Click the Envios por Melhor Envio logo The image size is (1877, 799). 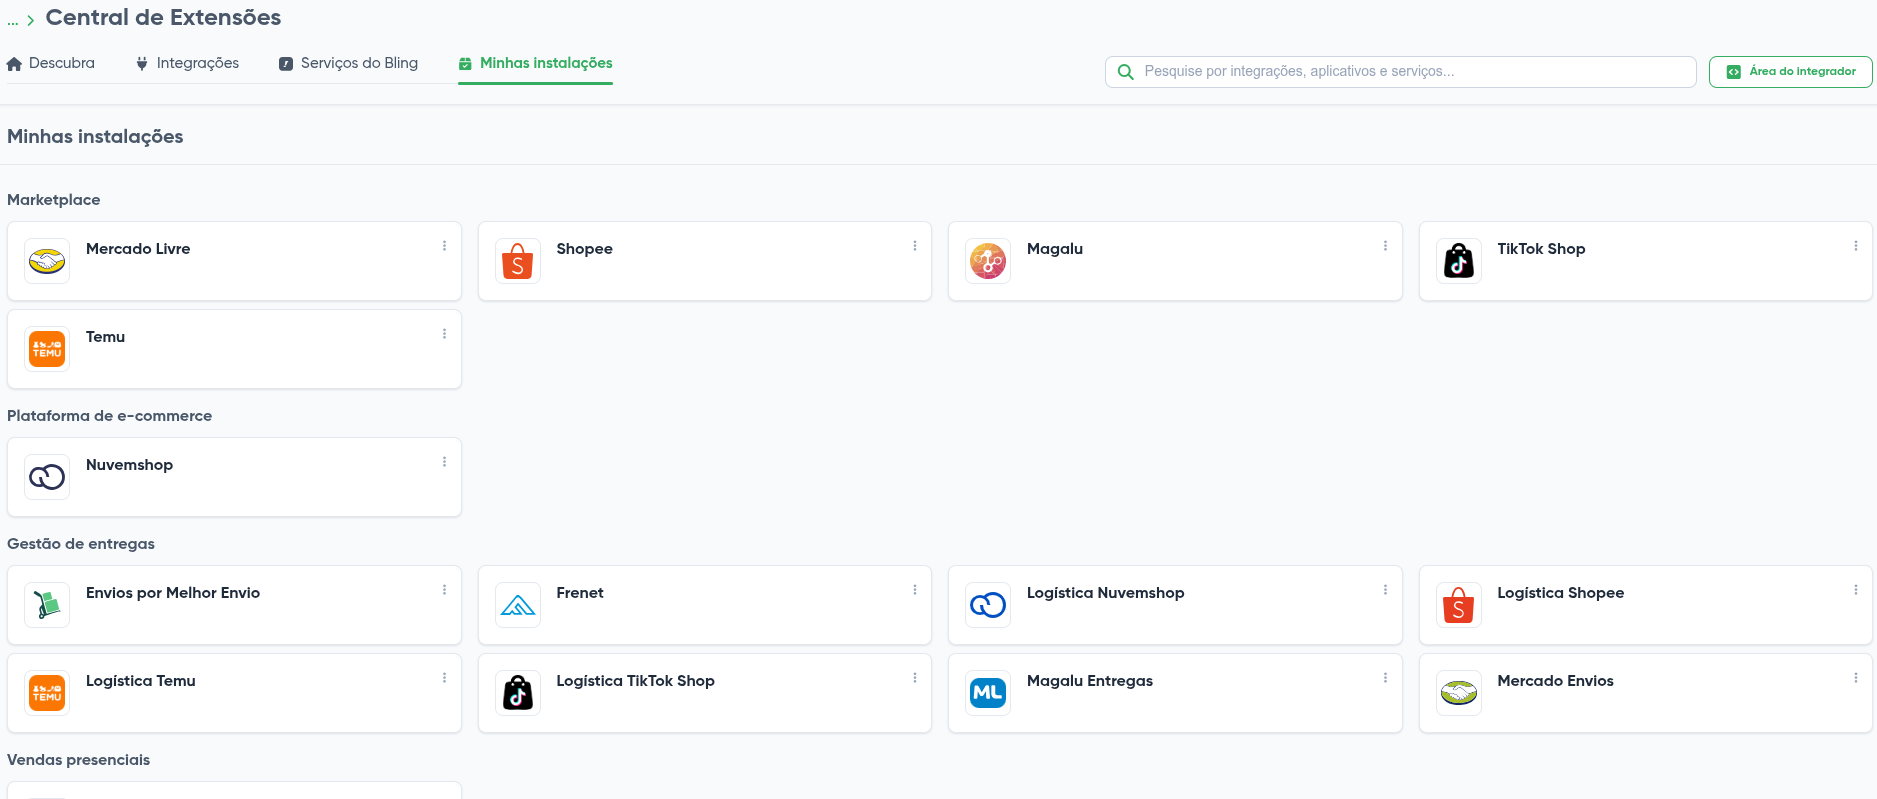pos(47,605)
